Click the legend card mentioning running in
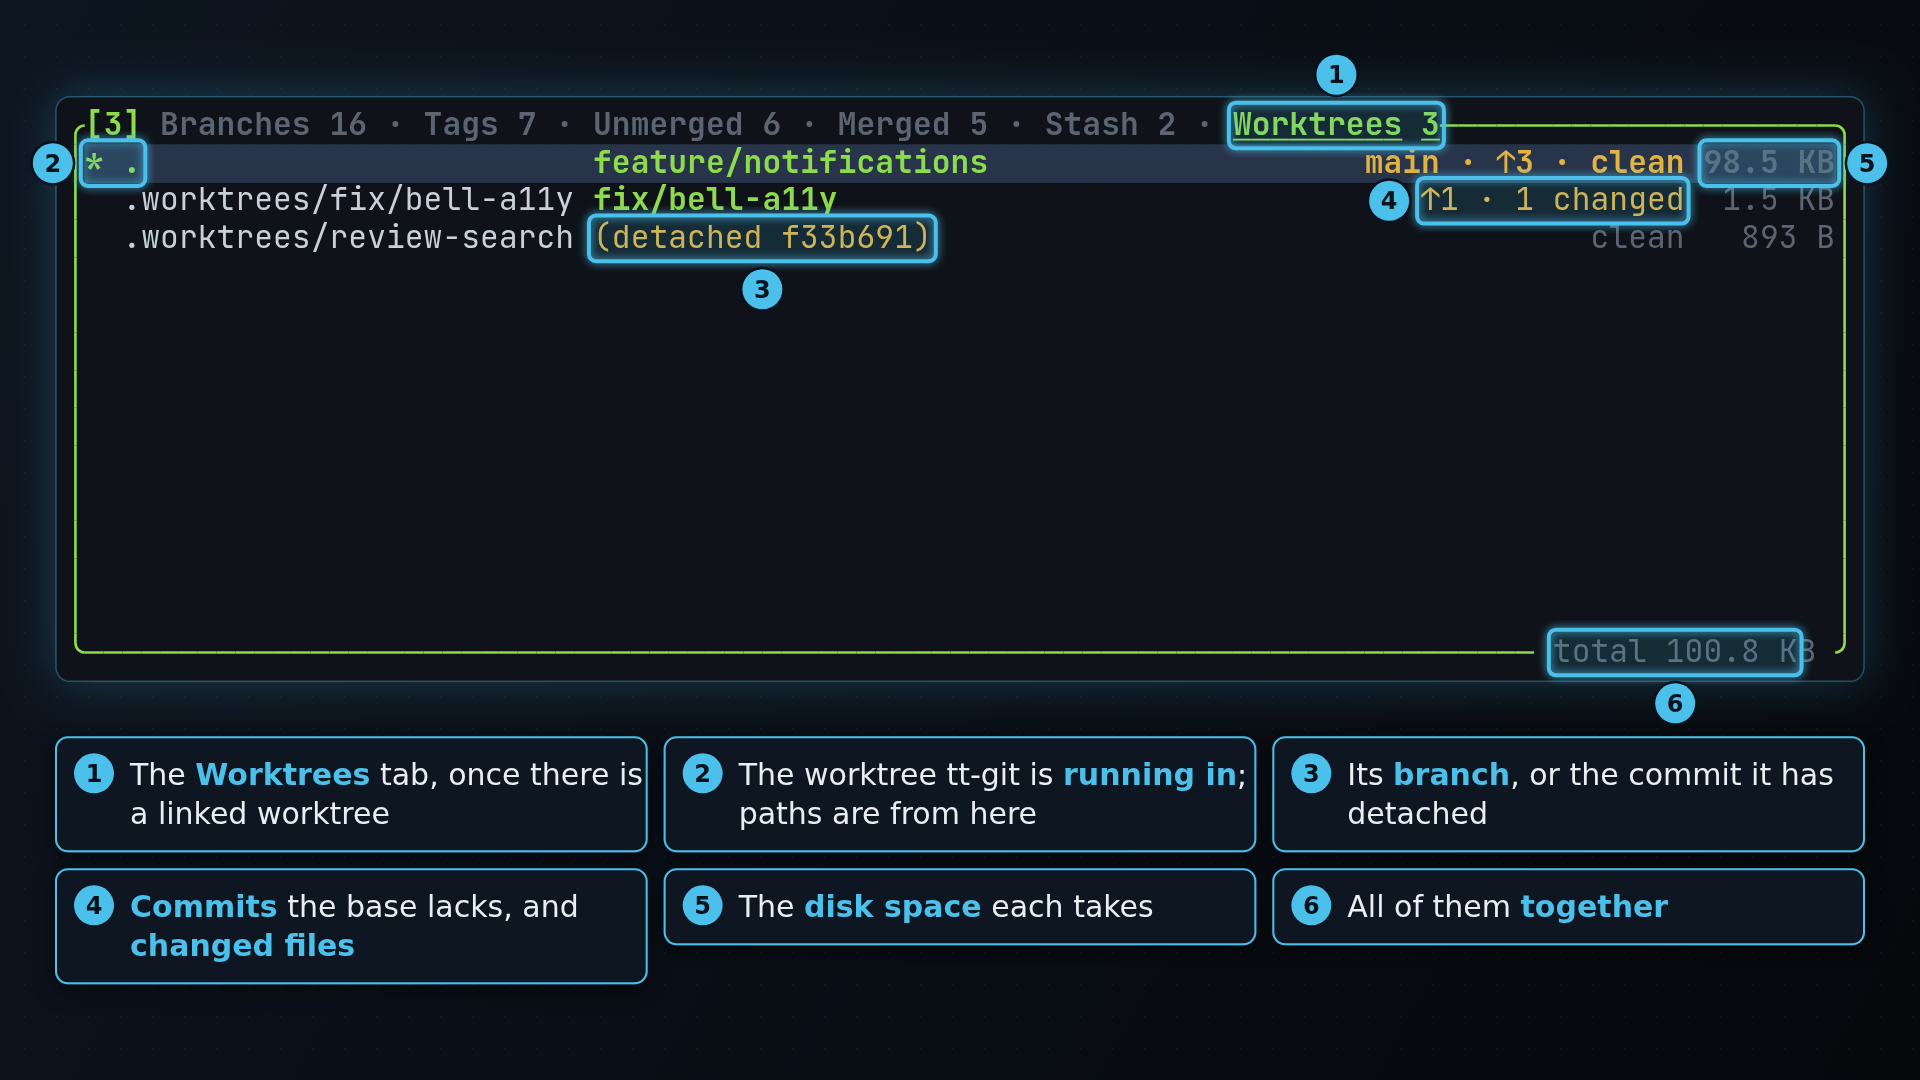 pos(960,794)
